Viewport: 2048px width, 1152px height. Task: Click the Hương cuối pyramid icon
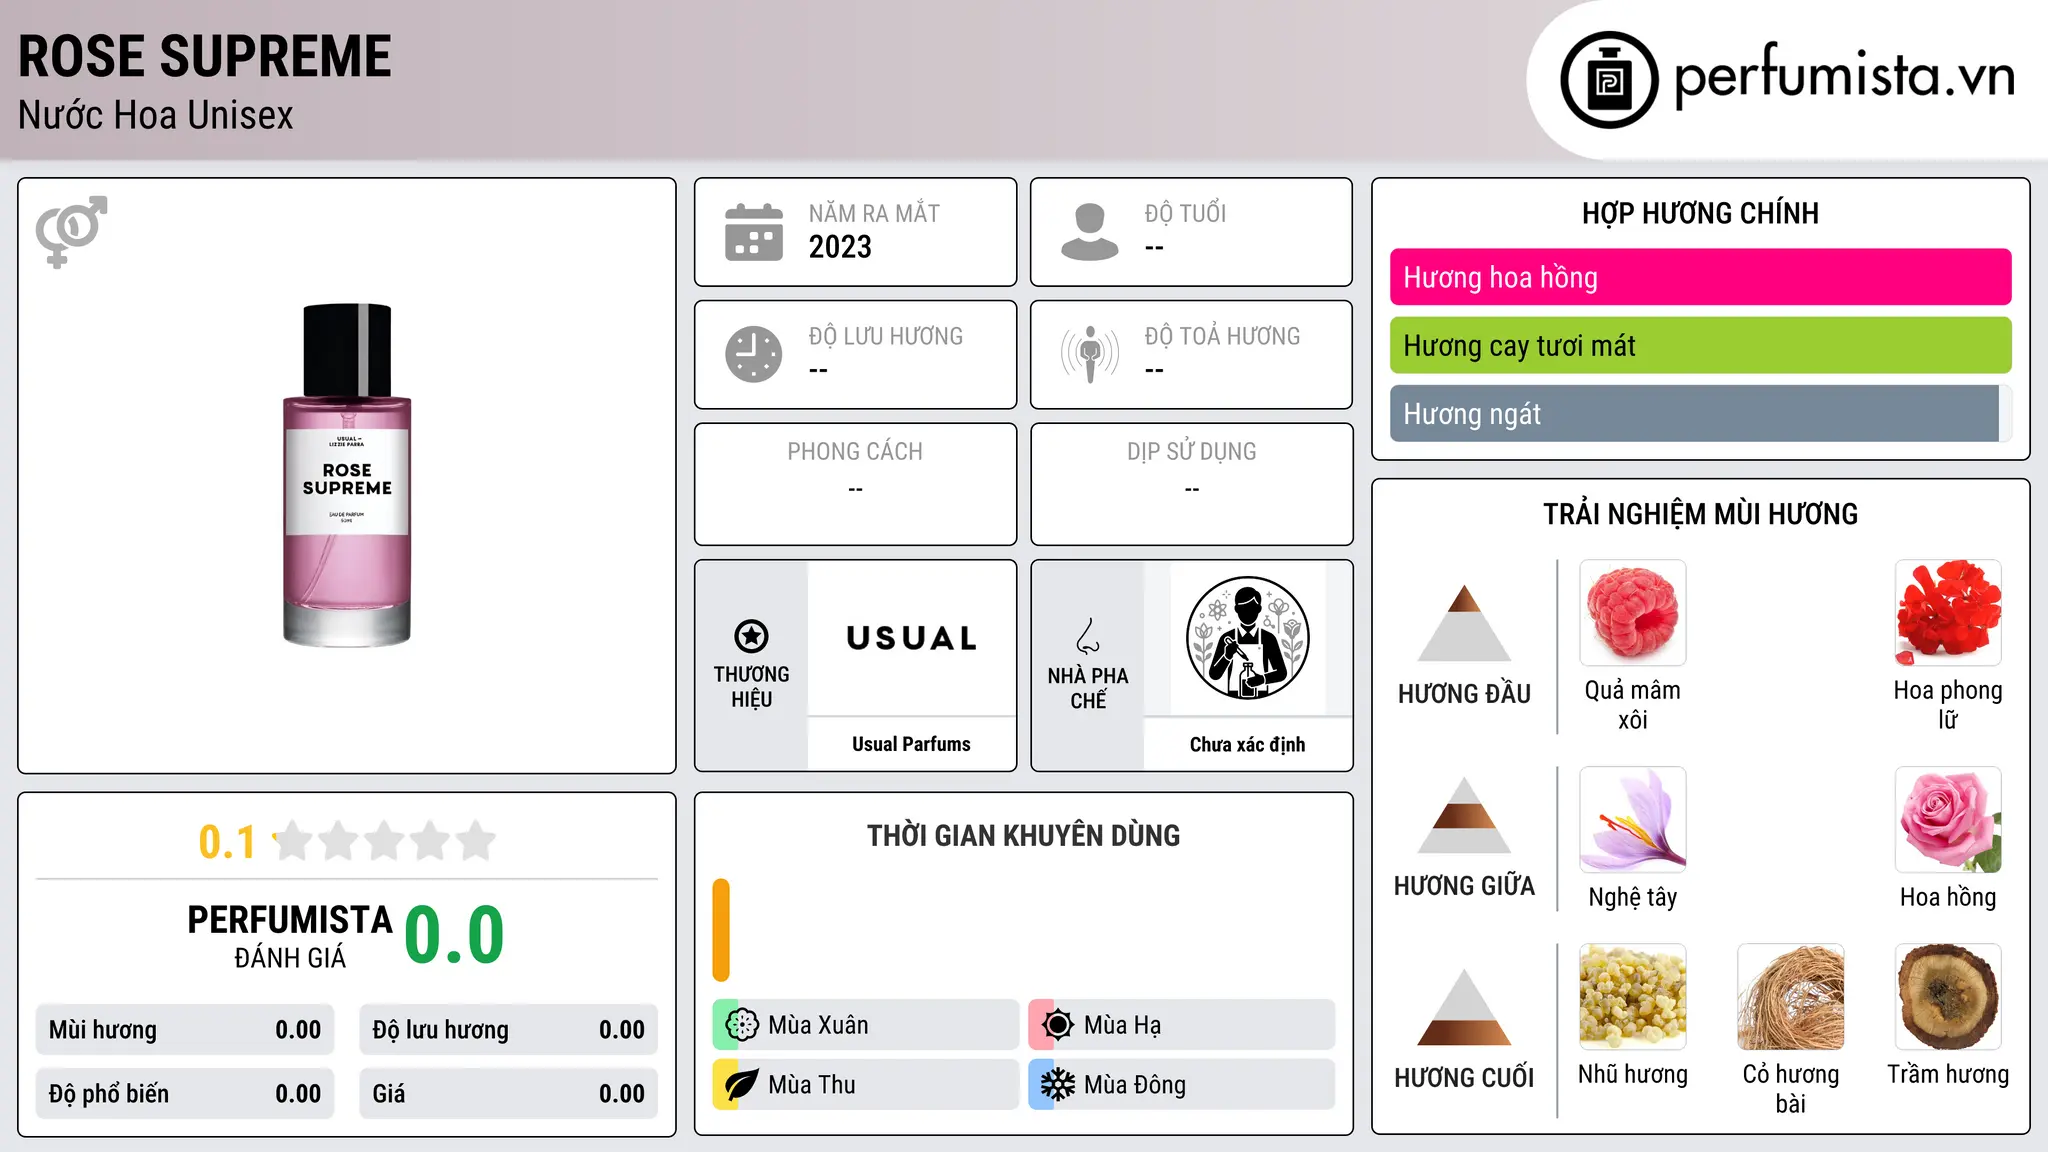pyautogui.click(x=1464, y=1007)
